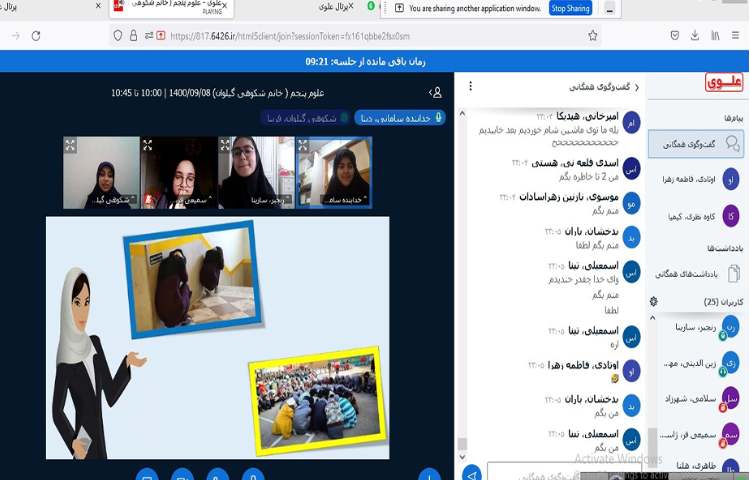Click avatar of اسدی قلعه نی message
The width and height of the screenshot is (750, 480).
(631, 169)
